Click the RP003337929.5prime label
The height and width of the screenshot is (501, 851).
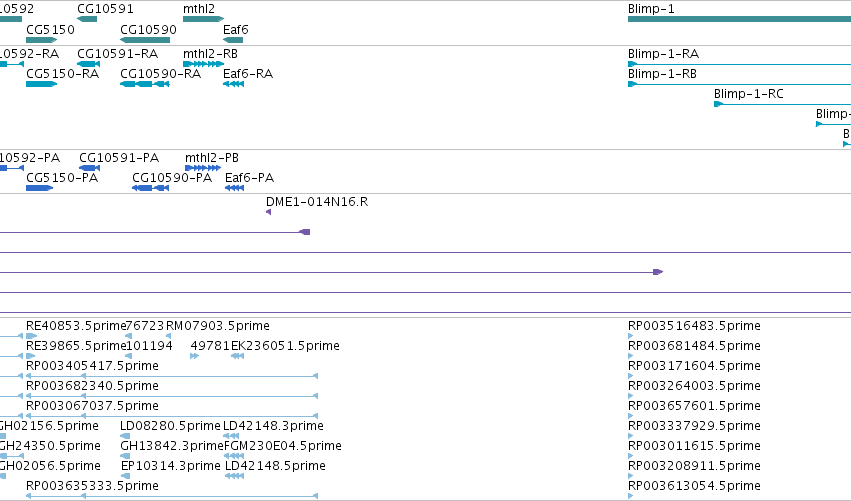point(694,426)
